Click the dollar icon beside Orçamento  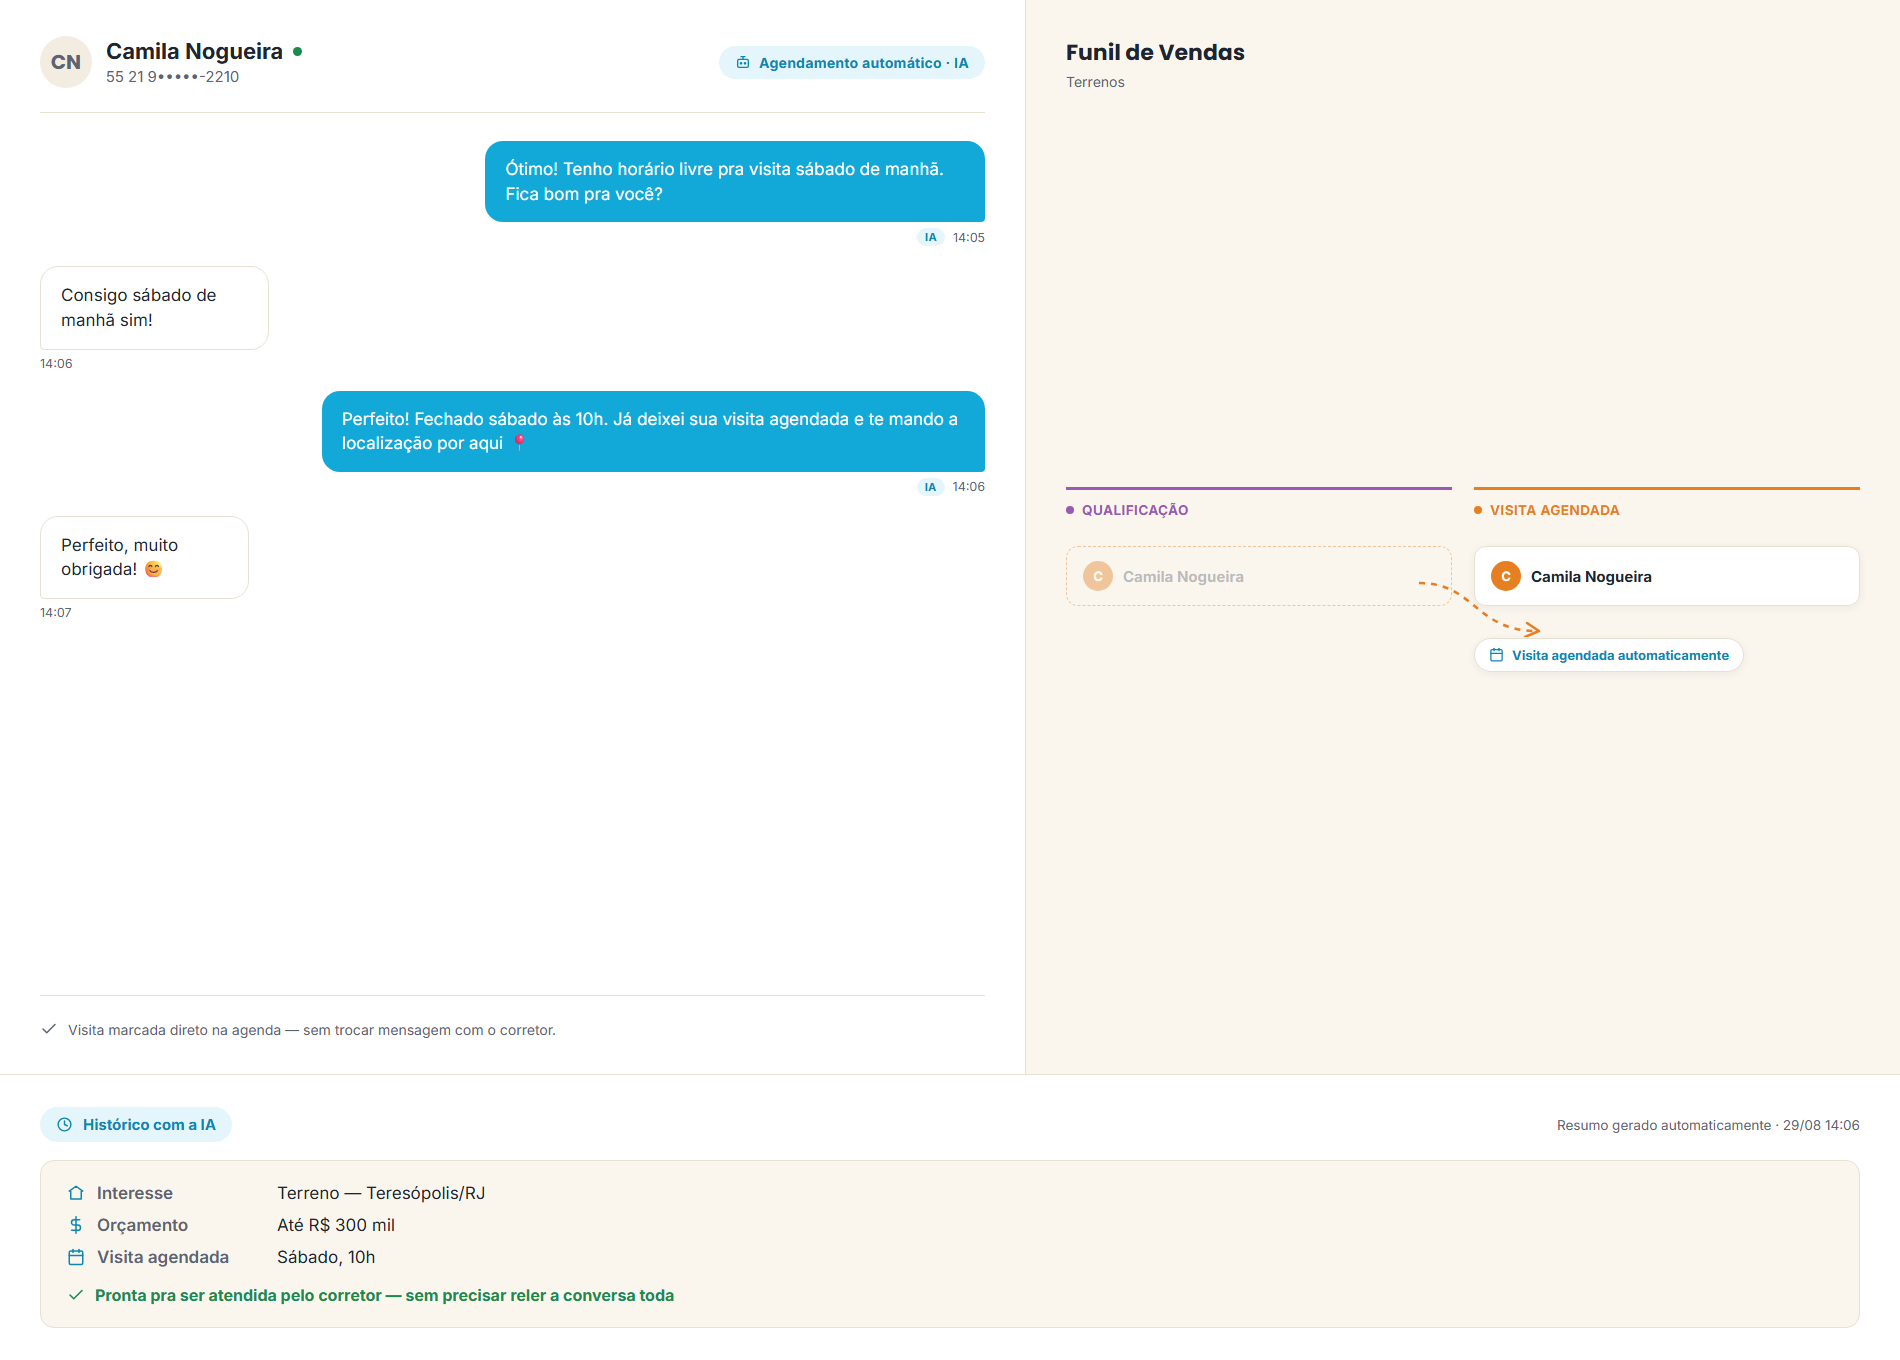coord(76,1225)
